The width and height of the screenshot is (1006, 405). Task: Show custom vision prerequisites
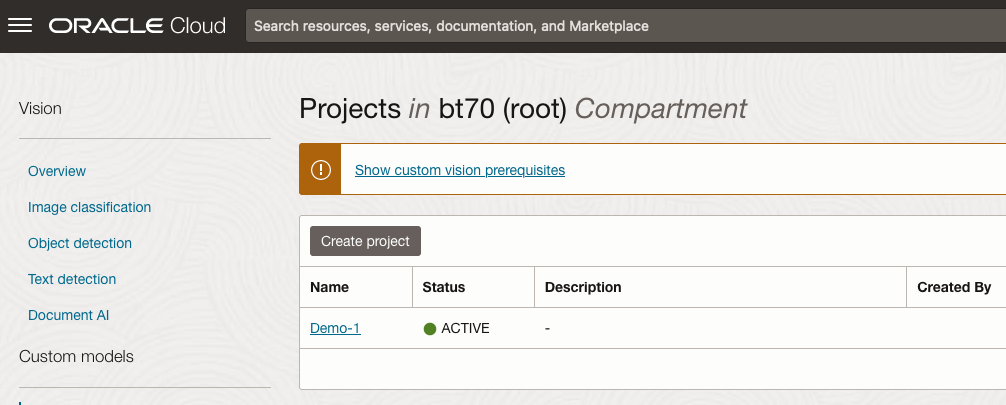[x=460, y=170]
